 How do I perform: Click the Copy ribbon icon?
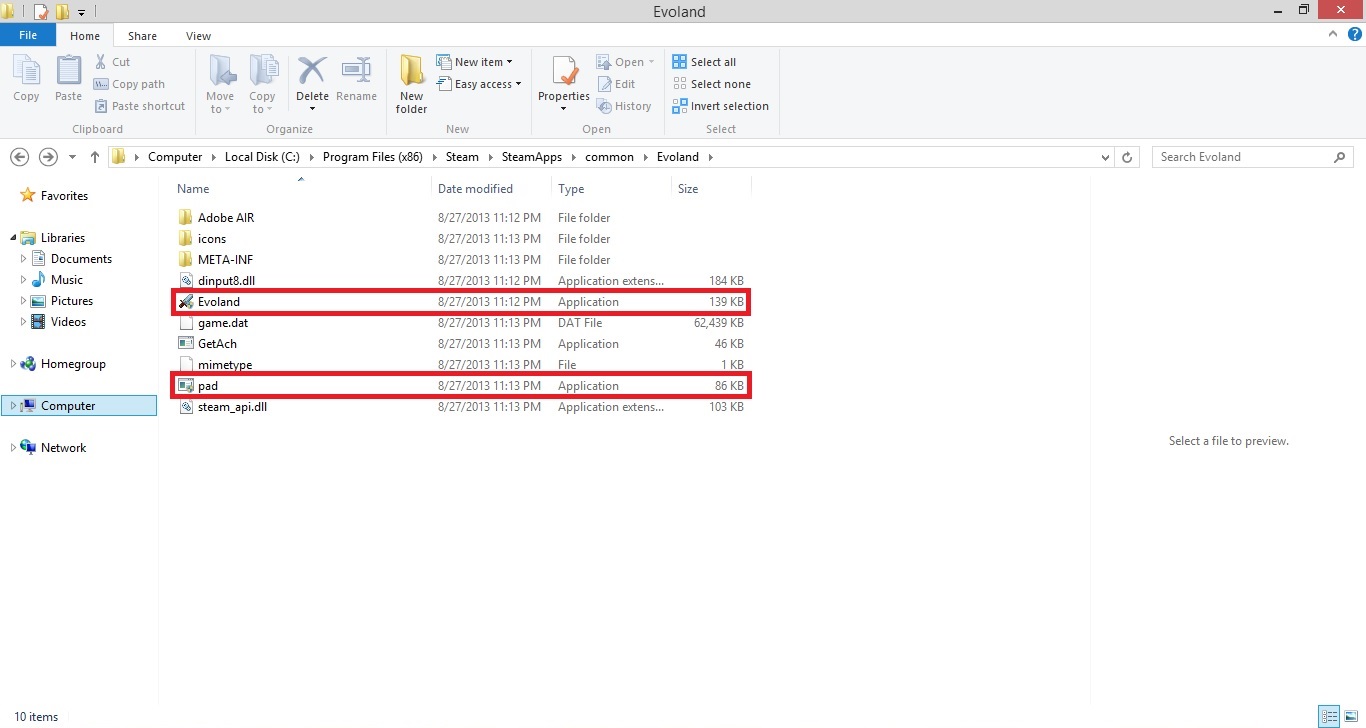pos(26,79)
